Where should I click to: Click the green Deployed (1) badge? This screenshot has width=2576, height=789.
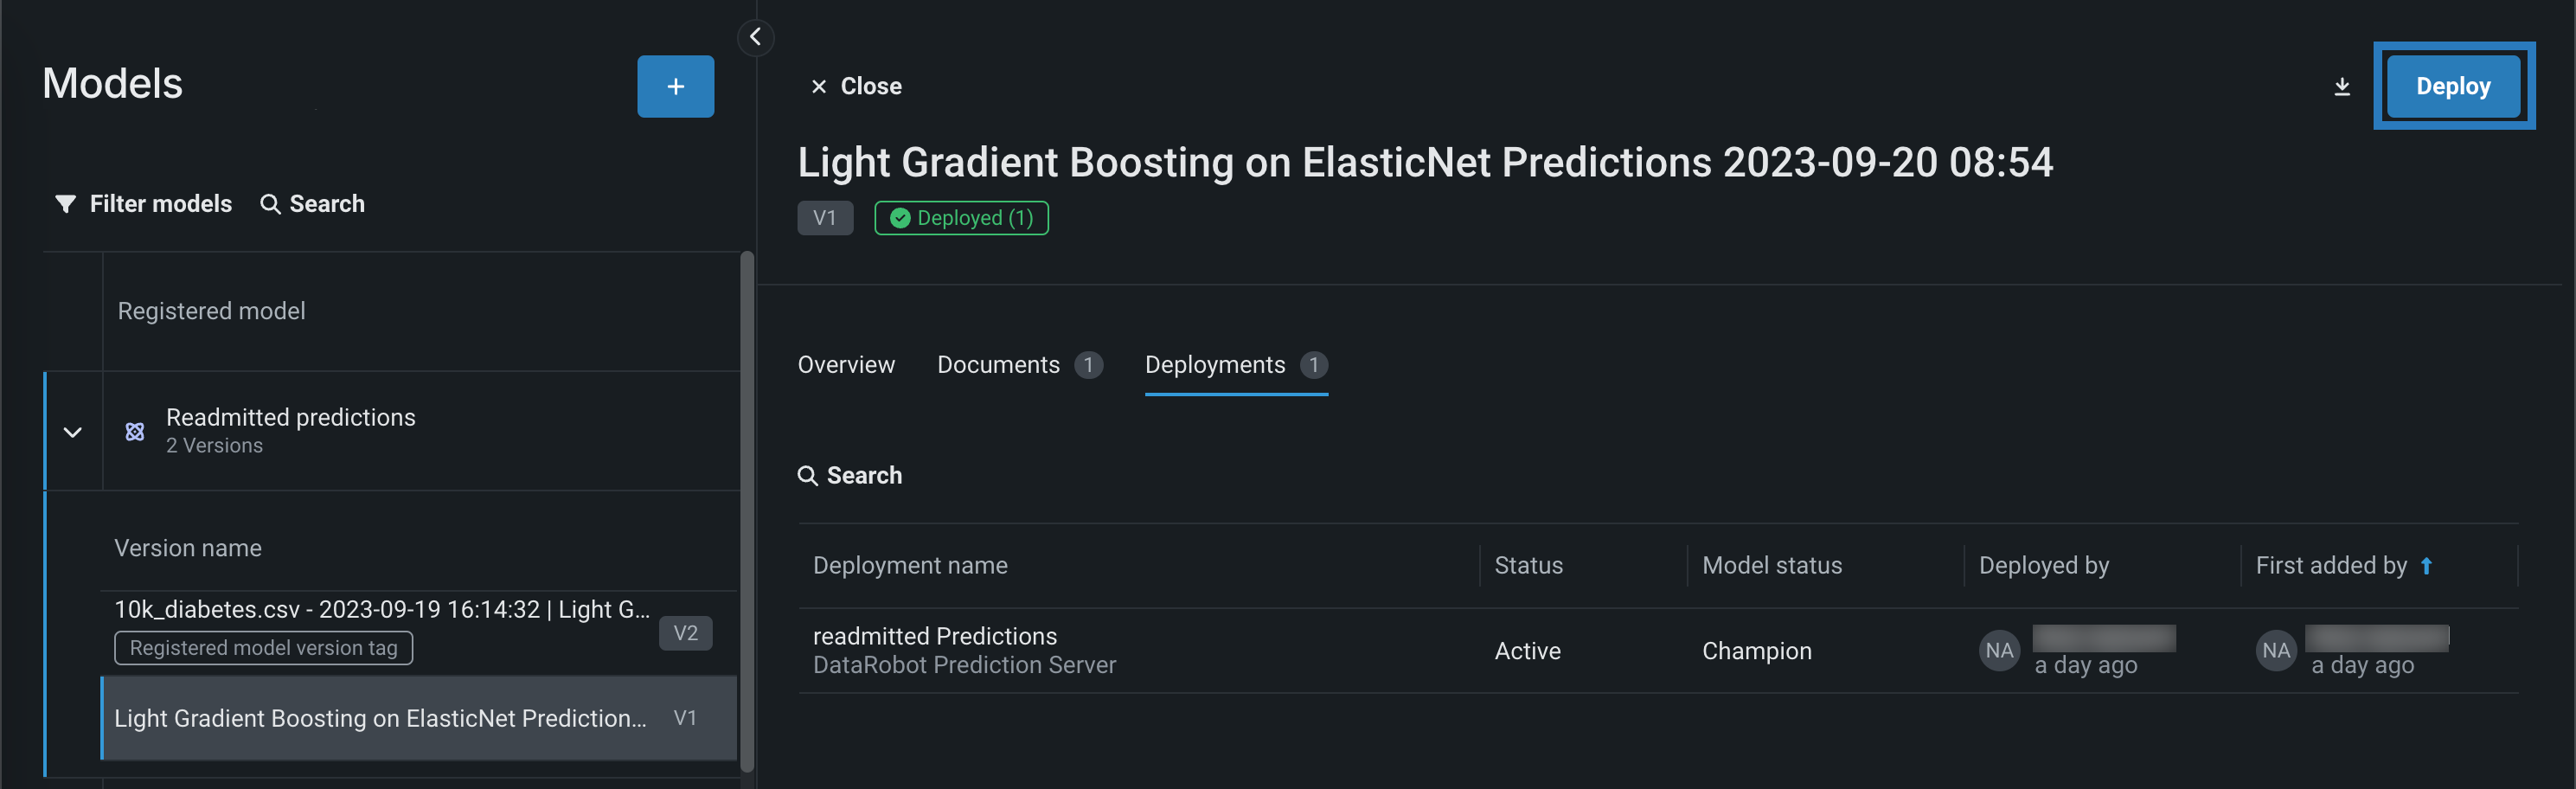961,218
